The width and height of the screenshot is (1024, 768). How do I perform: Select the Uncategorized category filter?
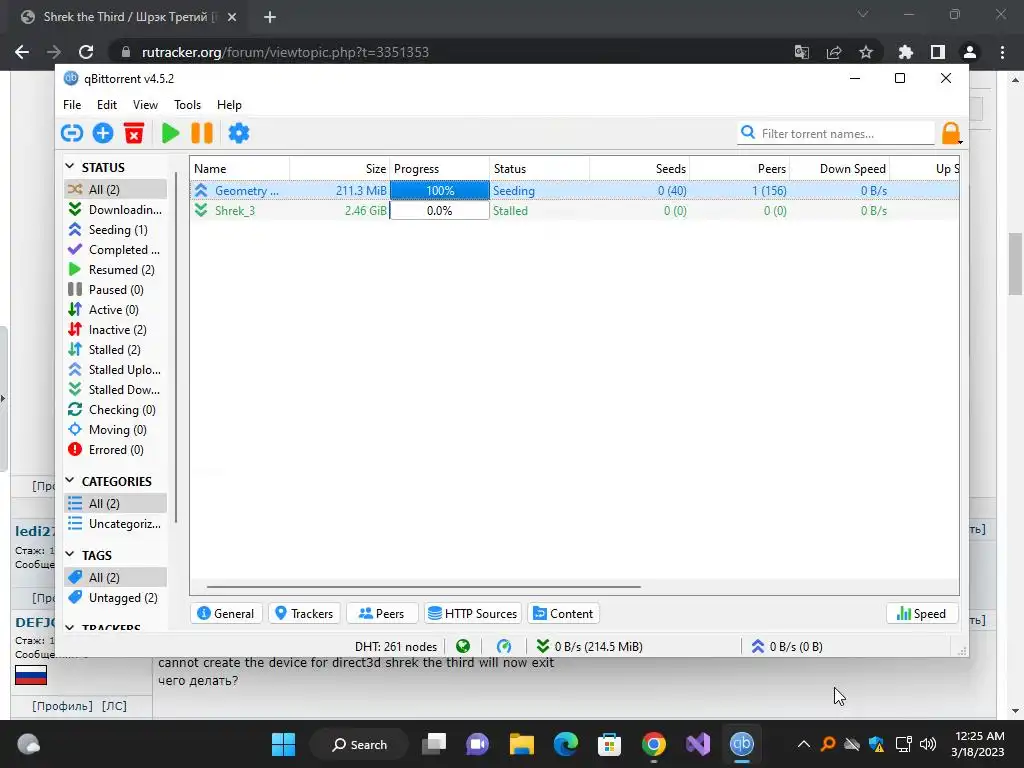tap(116, 524)
